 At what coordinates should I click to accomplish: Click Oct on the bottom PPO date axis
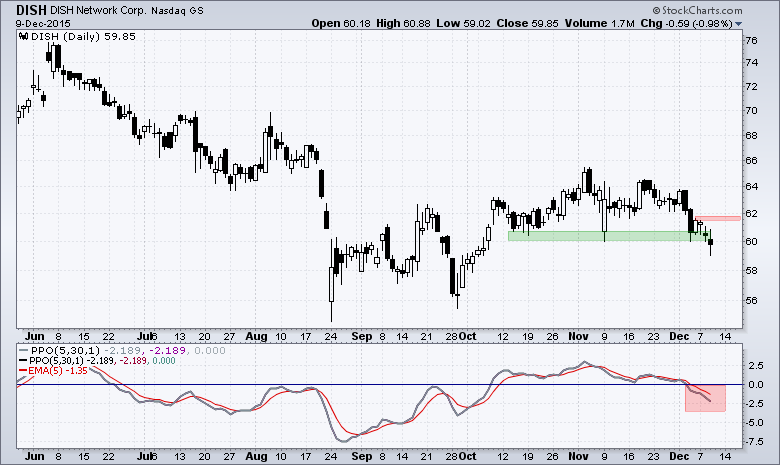tap(467, 456)
